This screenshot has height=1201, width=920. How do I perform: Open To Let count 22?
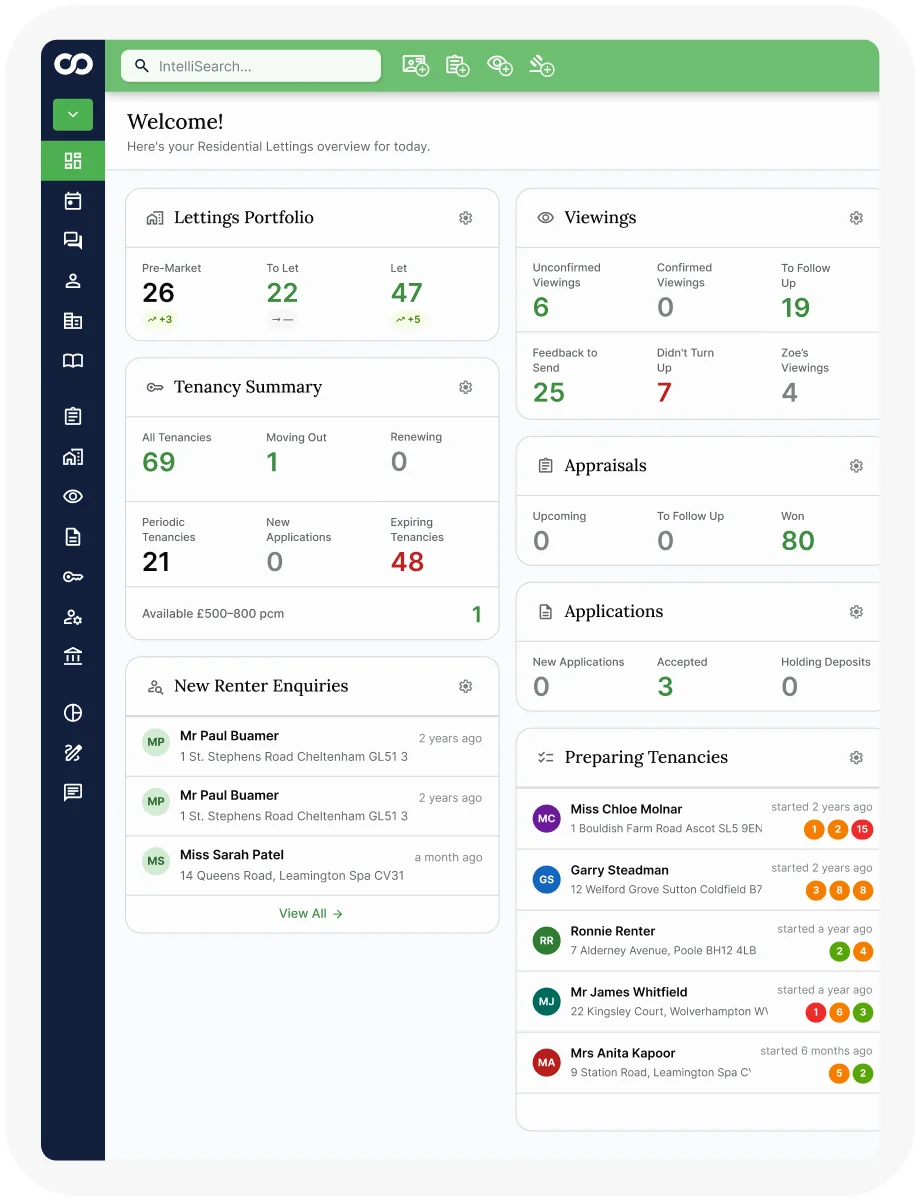pyautogui.click(x=282, y=293)
